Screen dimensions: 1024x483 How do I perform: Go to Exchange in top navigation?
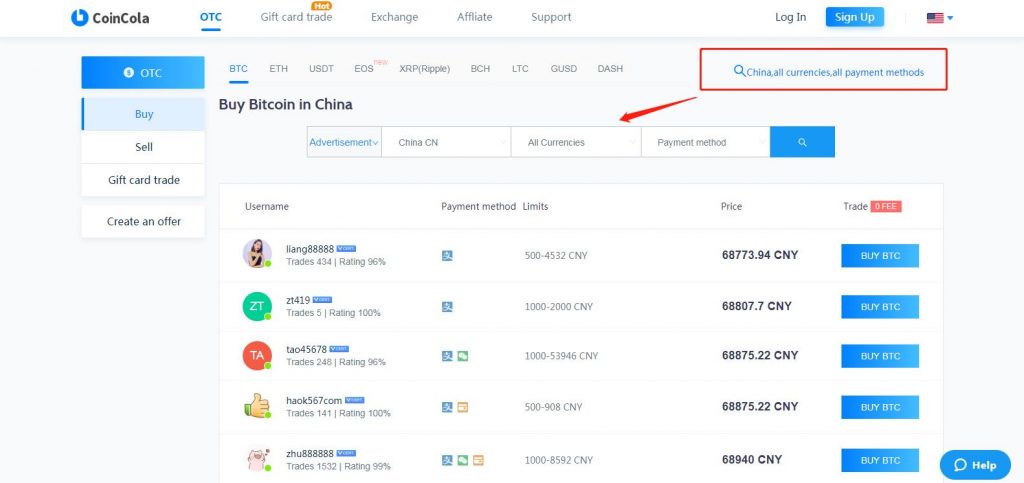pos(394,17)
